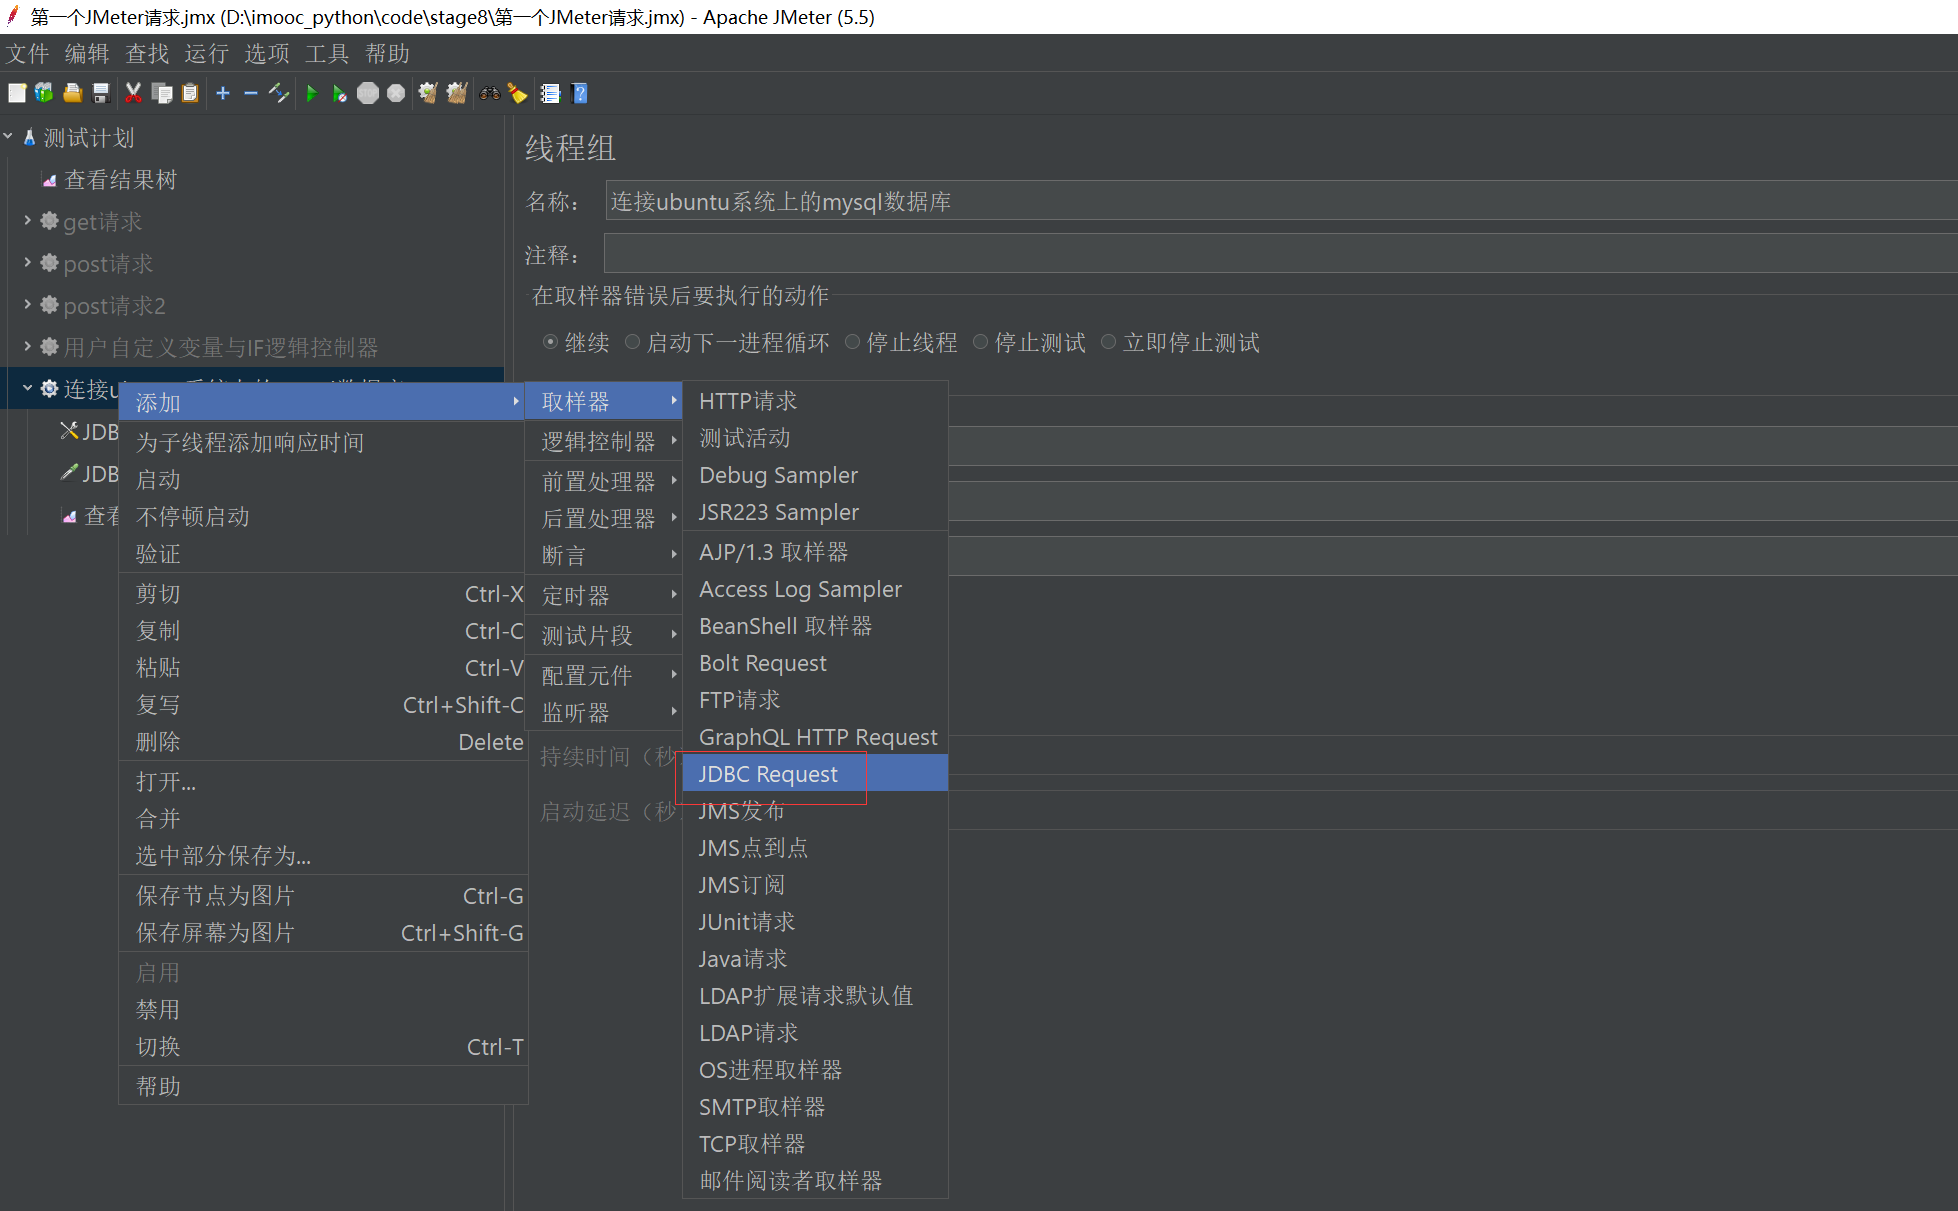Click the Toggle pencil-arrows toolbar icon

(279, 93)
